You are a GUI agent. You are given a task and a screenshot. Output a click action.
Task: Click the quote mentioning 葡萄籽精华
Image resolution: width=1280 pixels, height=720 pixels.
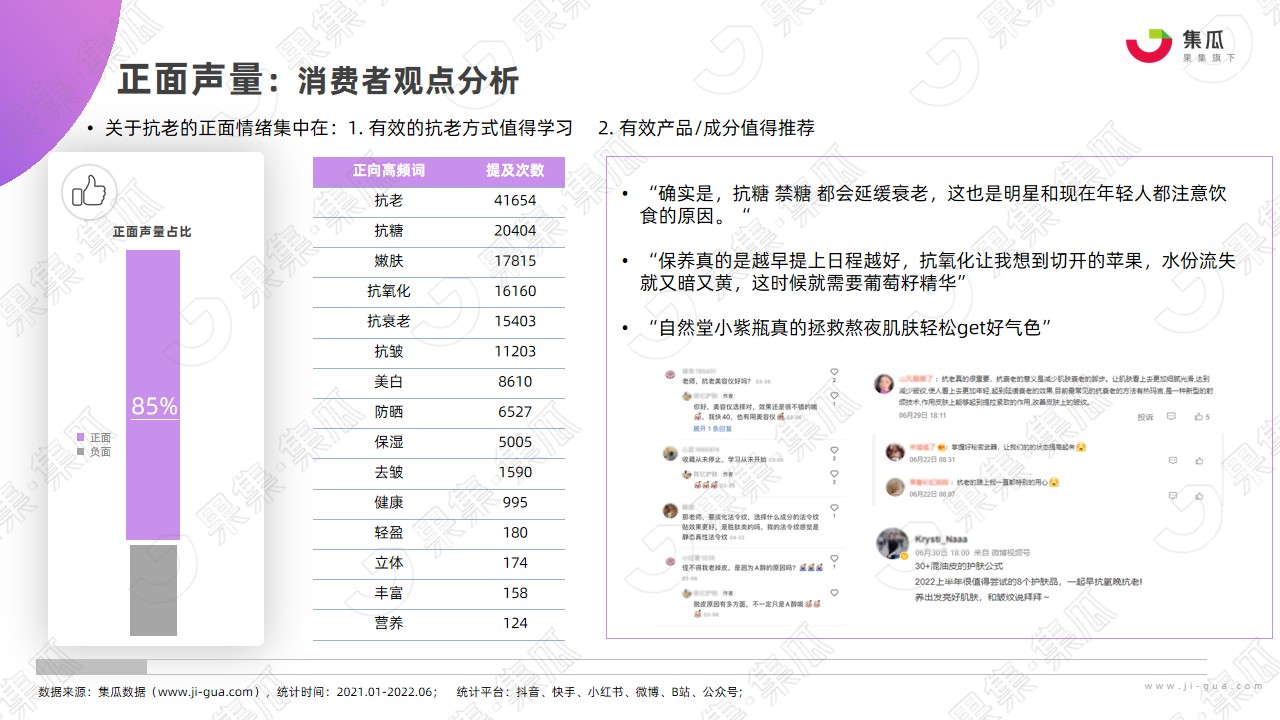[x=938, y=272]
